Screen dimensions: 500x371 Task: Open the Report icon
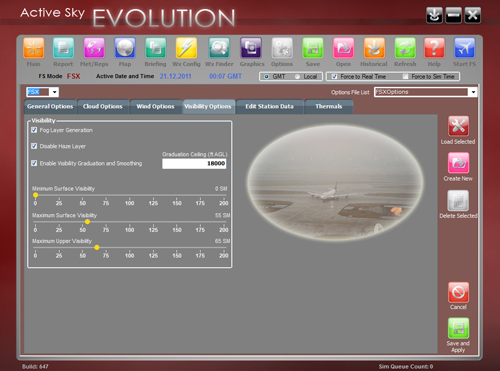click(63, 48)
